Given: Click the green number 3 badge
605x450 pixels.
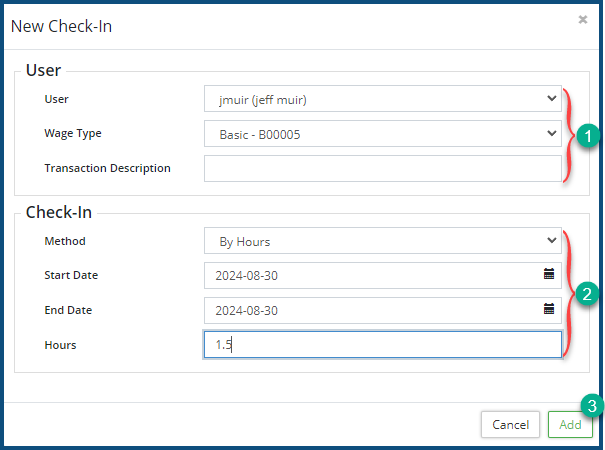Looking at the screenshot, I should 593,406.
